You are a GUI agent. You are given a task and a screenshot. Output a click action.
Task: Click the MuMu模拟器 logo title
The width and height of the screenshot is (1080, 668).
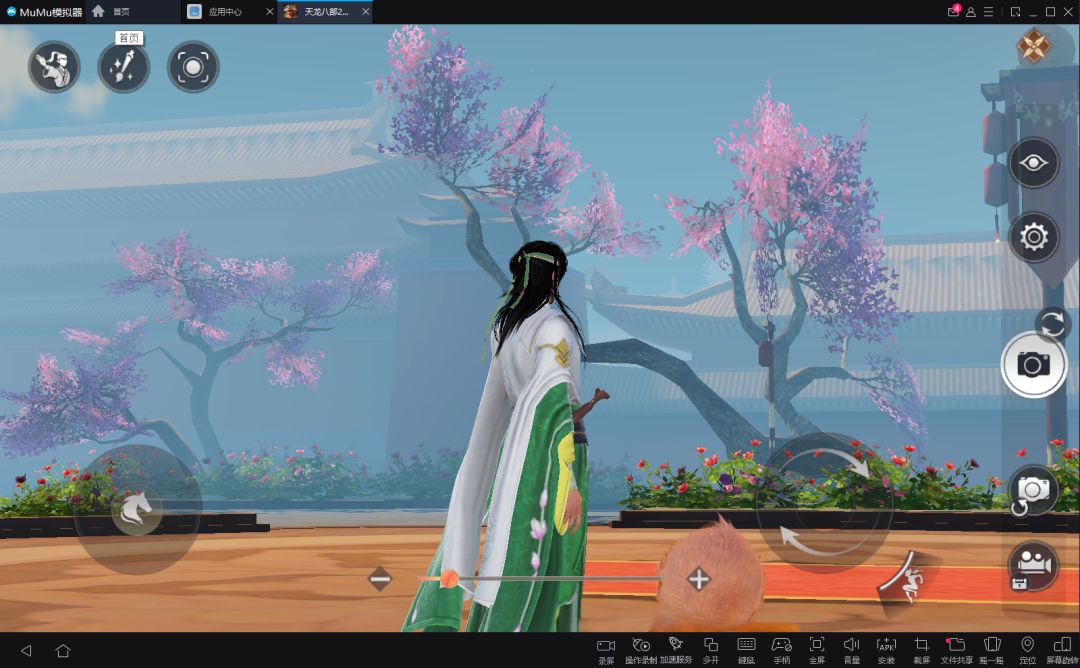[x=43, y=12]
